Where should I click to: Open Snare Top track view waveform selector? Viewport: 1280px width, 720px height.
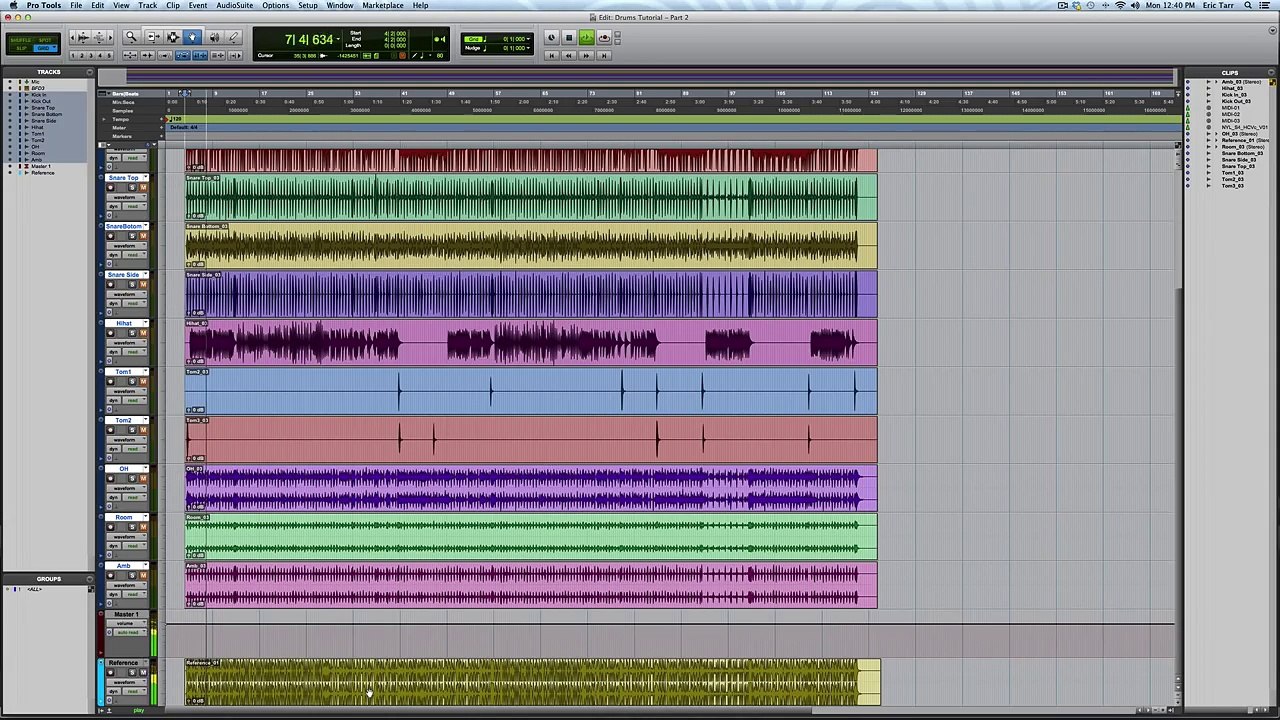pyautogui.click(x=127, y=197)
